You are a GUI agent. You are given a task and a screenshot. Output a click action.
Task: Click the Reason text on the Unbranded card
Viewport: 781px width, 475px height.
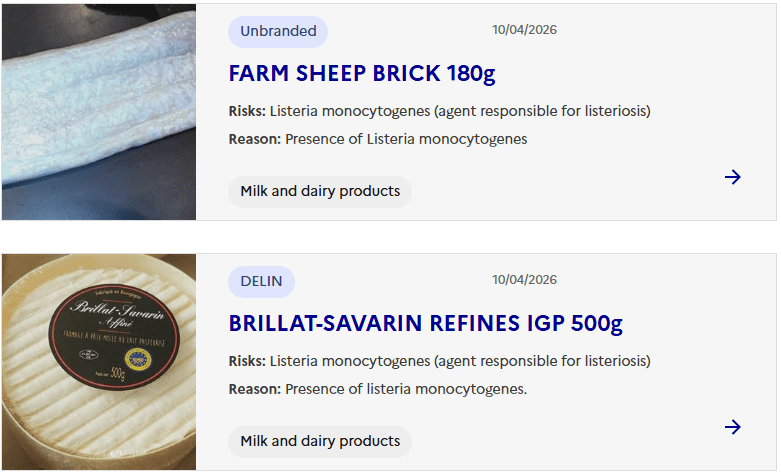tap(378, 139)
